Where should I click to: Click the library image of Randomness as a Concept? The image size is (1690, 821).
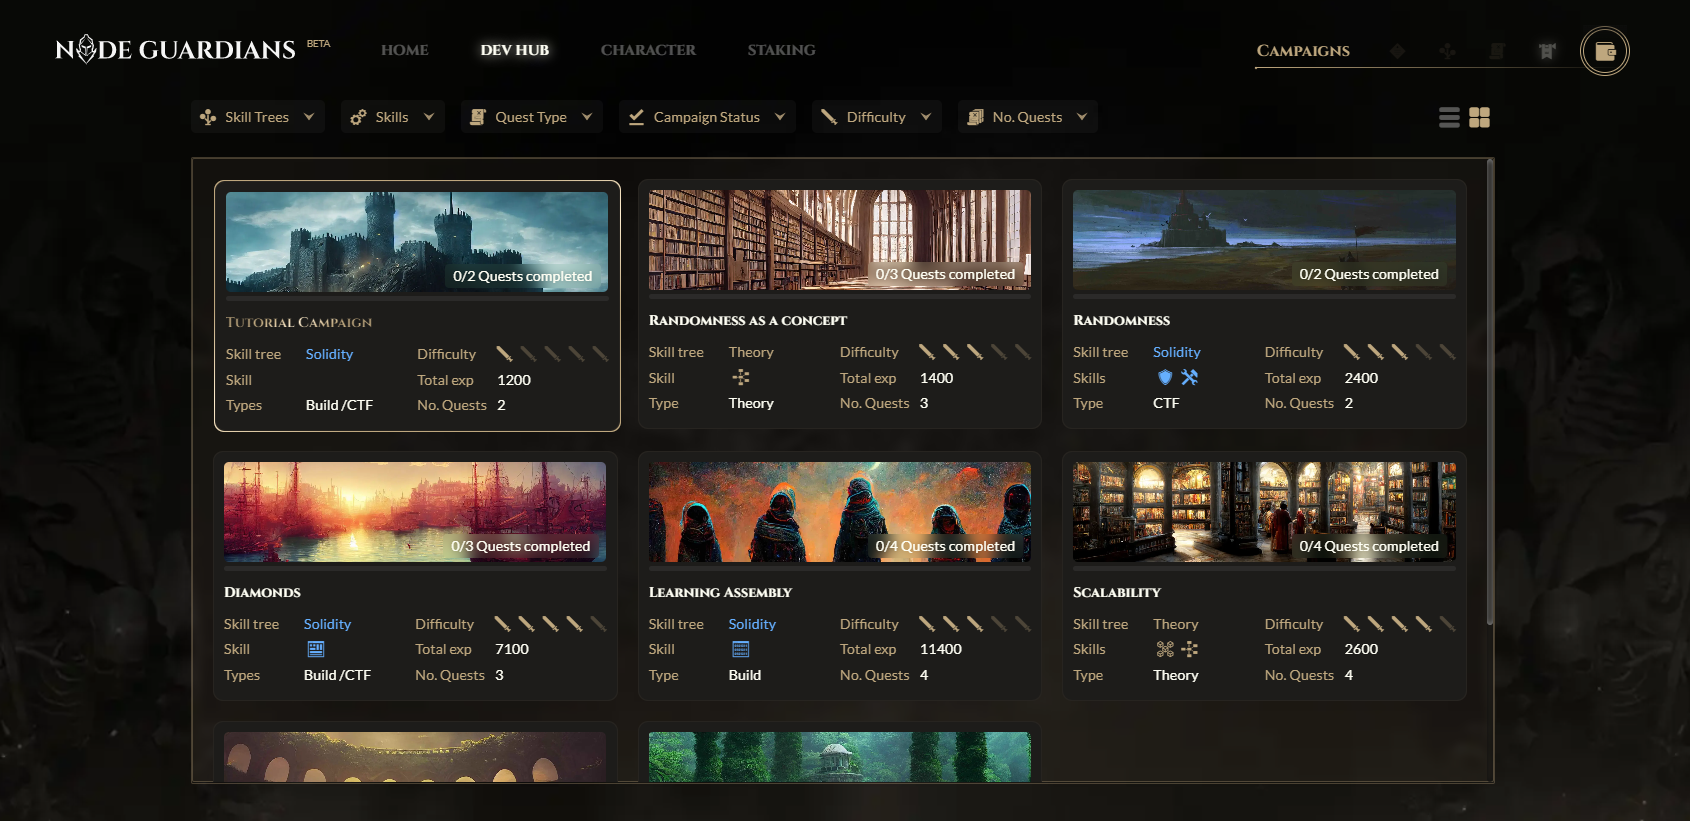(x=840, y=240)
